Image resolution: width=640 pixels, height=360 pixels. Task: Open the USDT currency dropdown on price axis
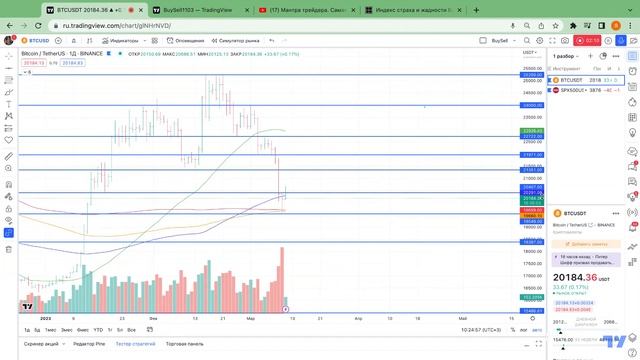pos(530,53)
